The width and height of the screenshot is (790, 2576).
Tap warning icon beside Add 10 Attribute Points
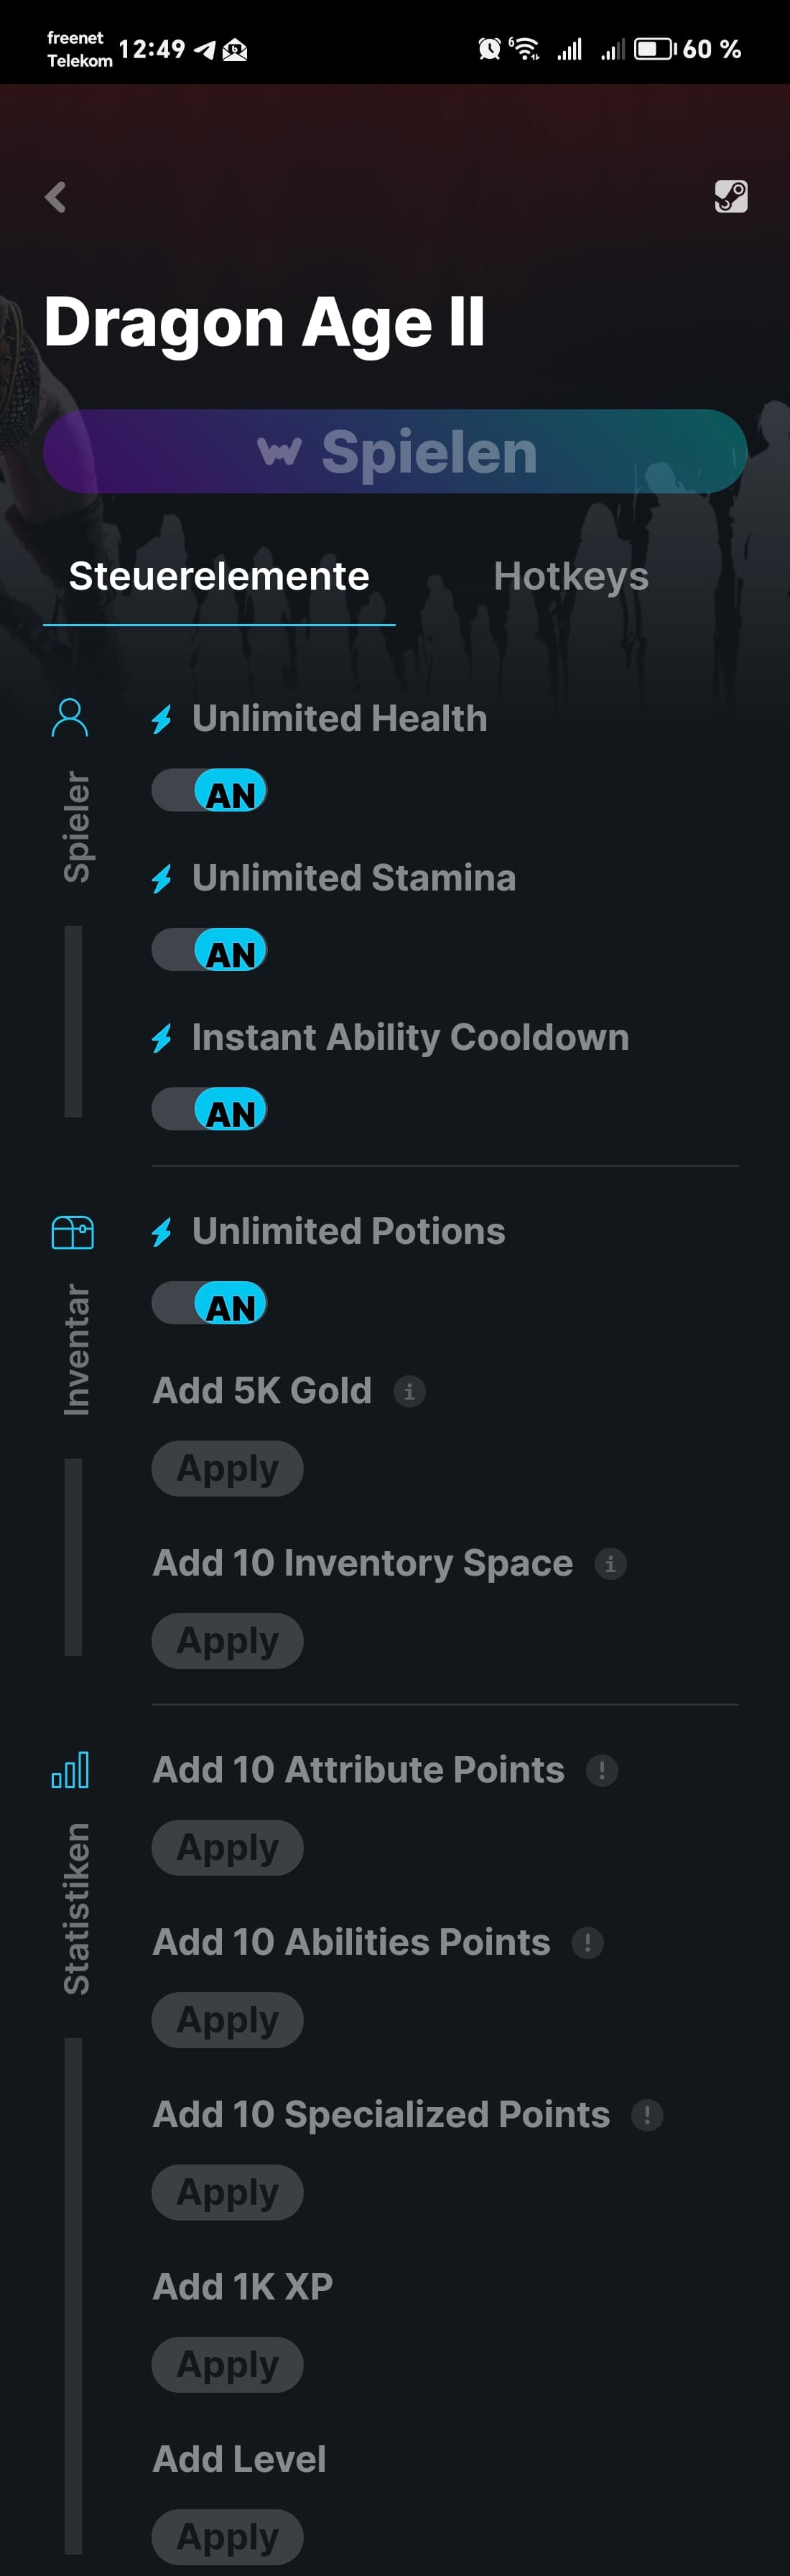601,1770
